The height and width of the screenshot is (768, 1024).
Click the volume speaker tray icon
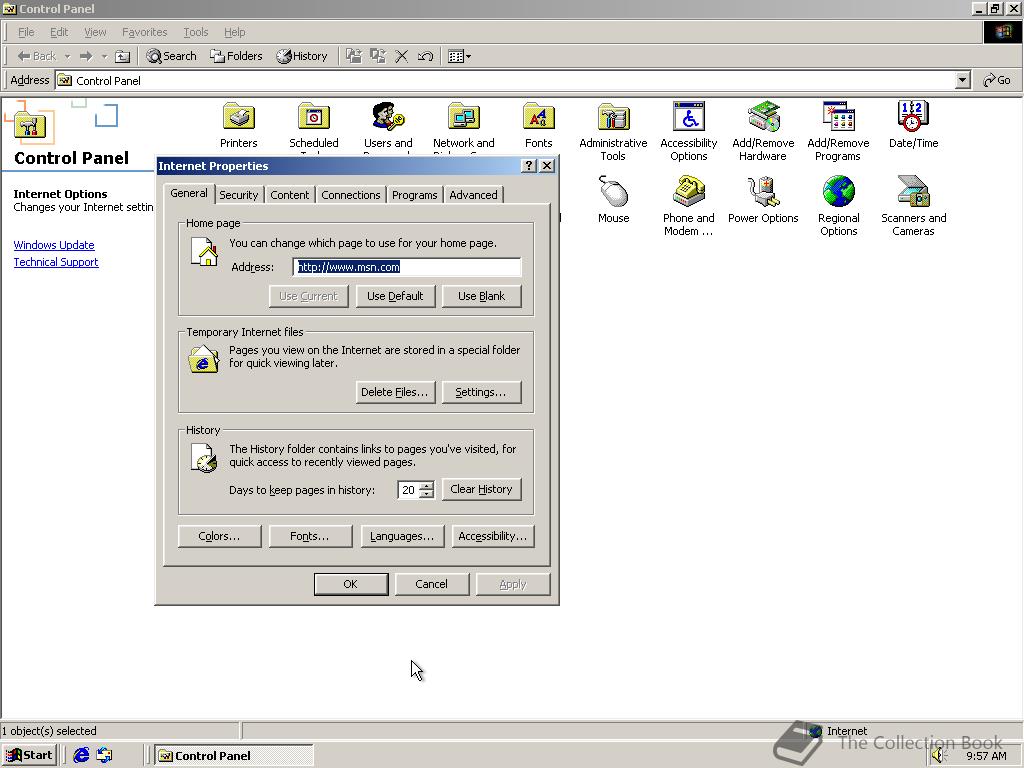click(x=938, y=755)
